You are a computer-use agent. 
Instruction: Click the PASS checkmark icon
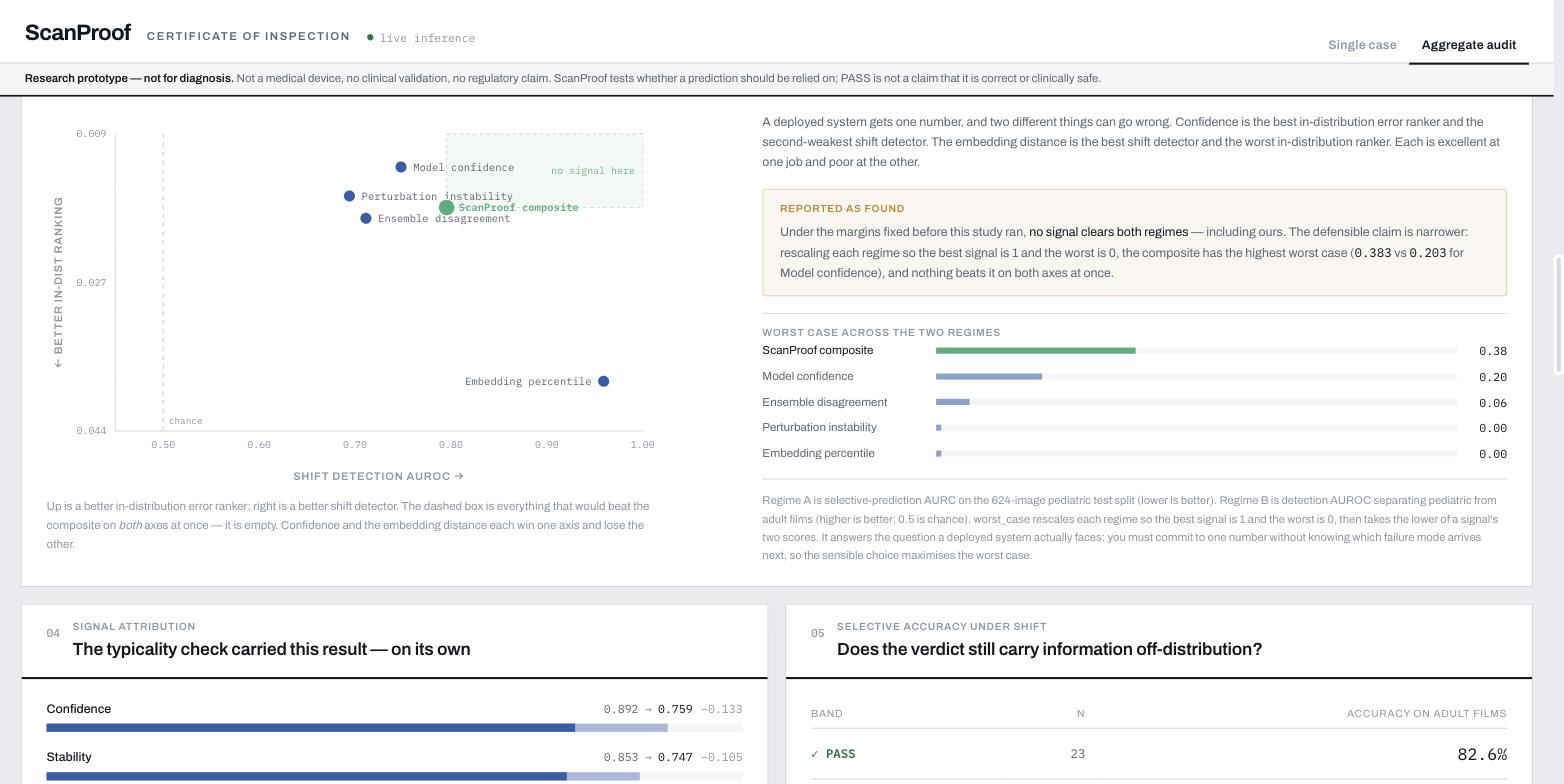pyautogui.click(x=815, y=754)
